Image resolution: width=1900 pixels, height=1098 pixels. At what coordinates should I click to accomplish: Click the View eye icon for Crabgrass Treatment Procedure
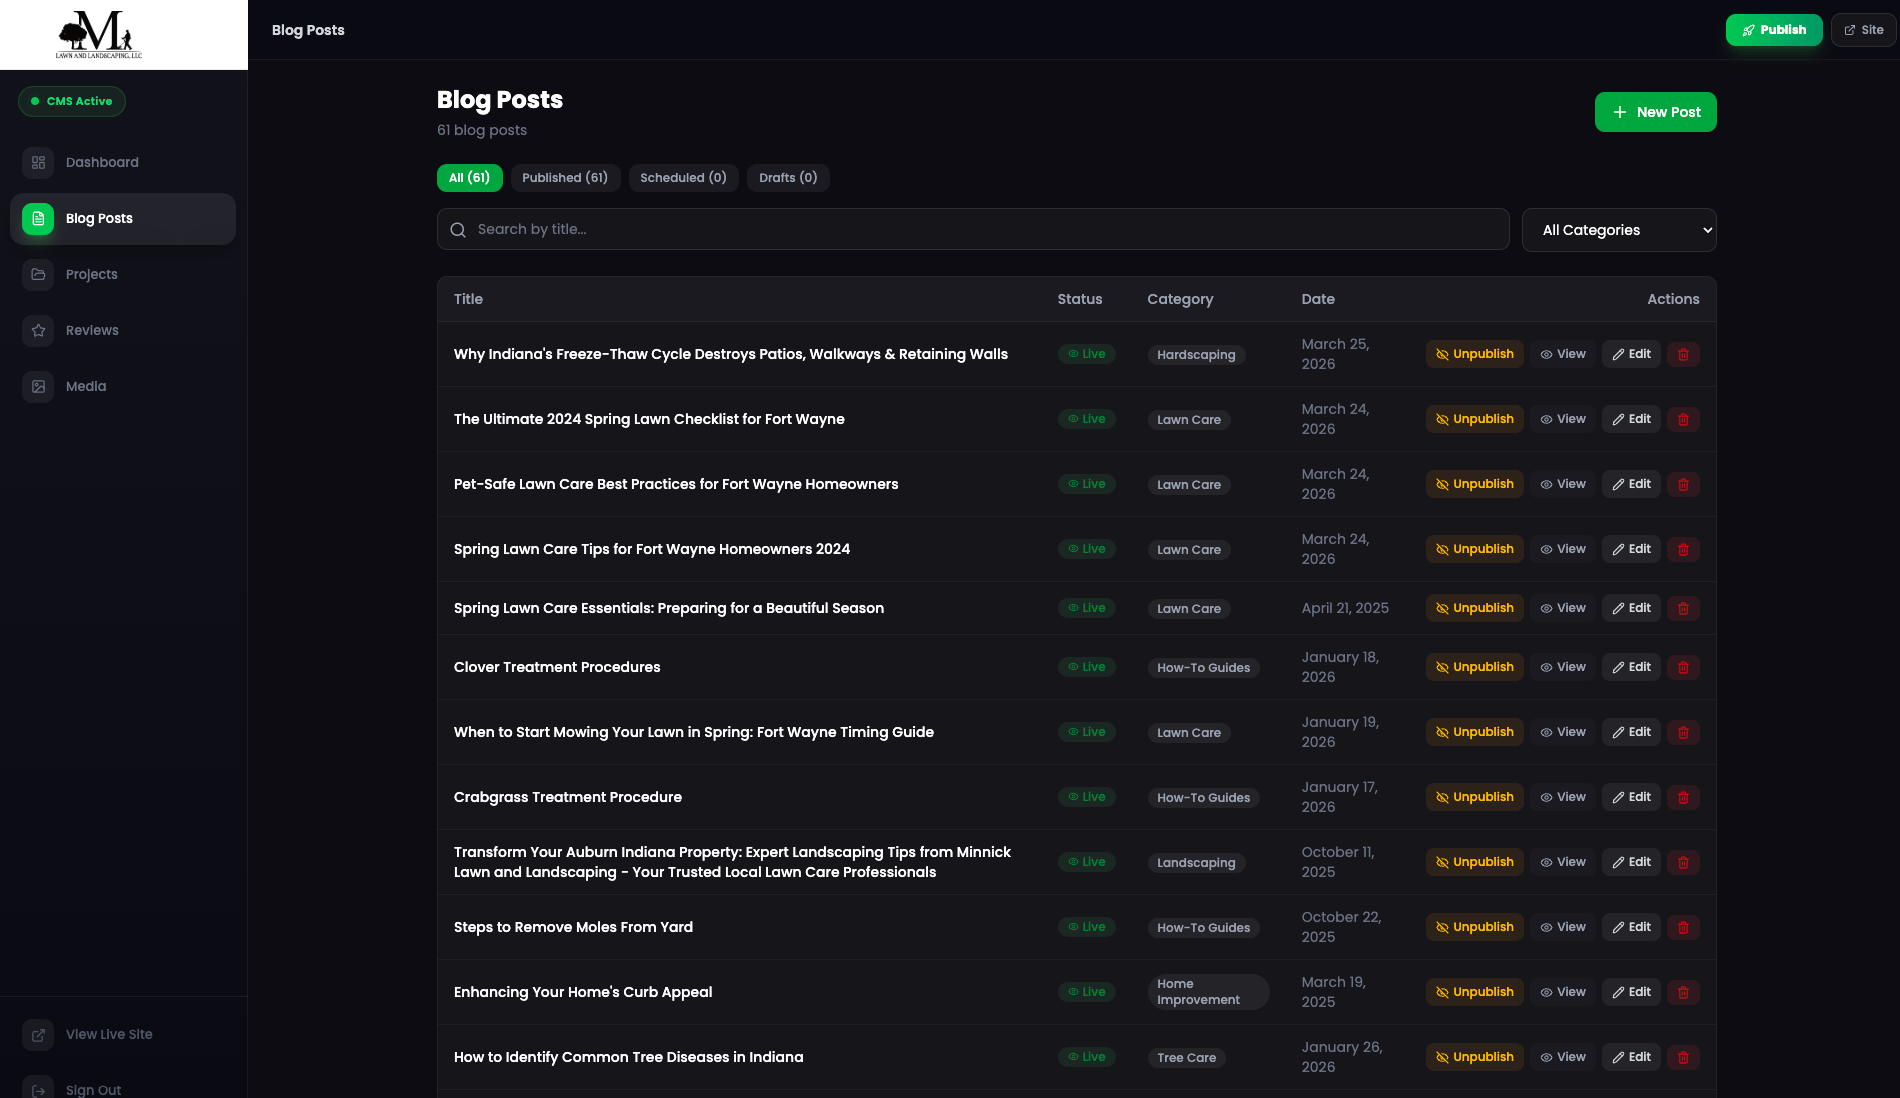pyautogui.click(x=1546, y=797)
